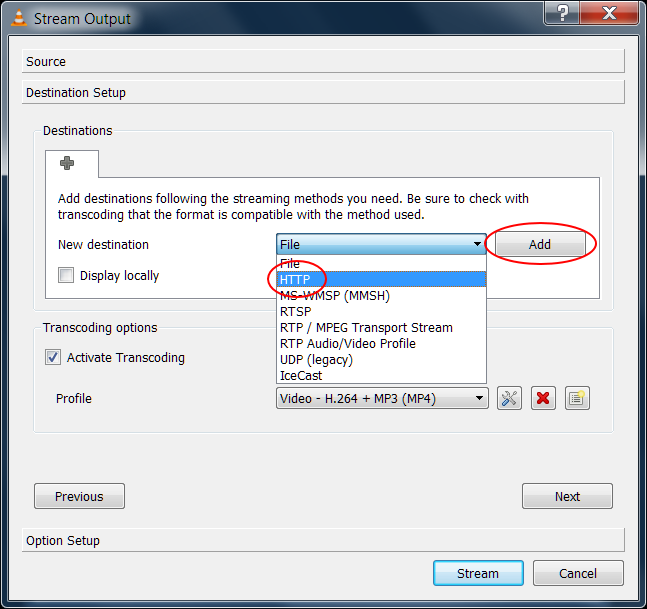This screenshot has width=647, height=609.
Task: Edit selected profile with wrench icon
Action: (509, 398)
